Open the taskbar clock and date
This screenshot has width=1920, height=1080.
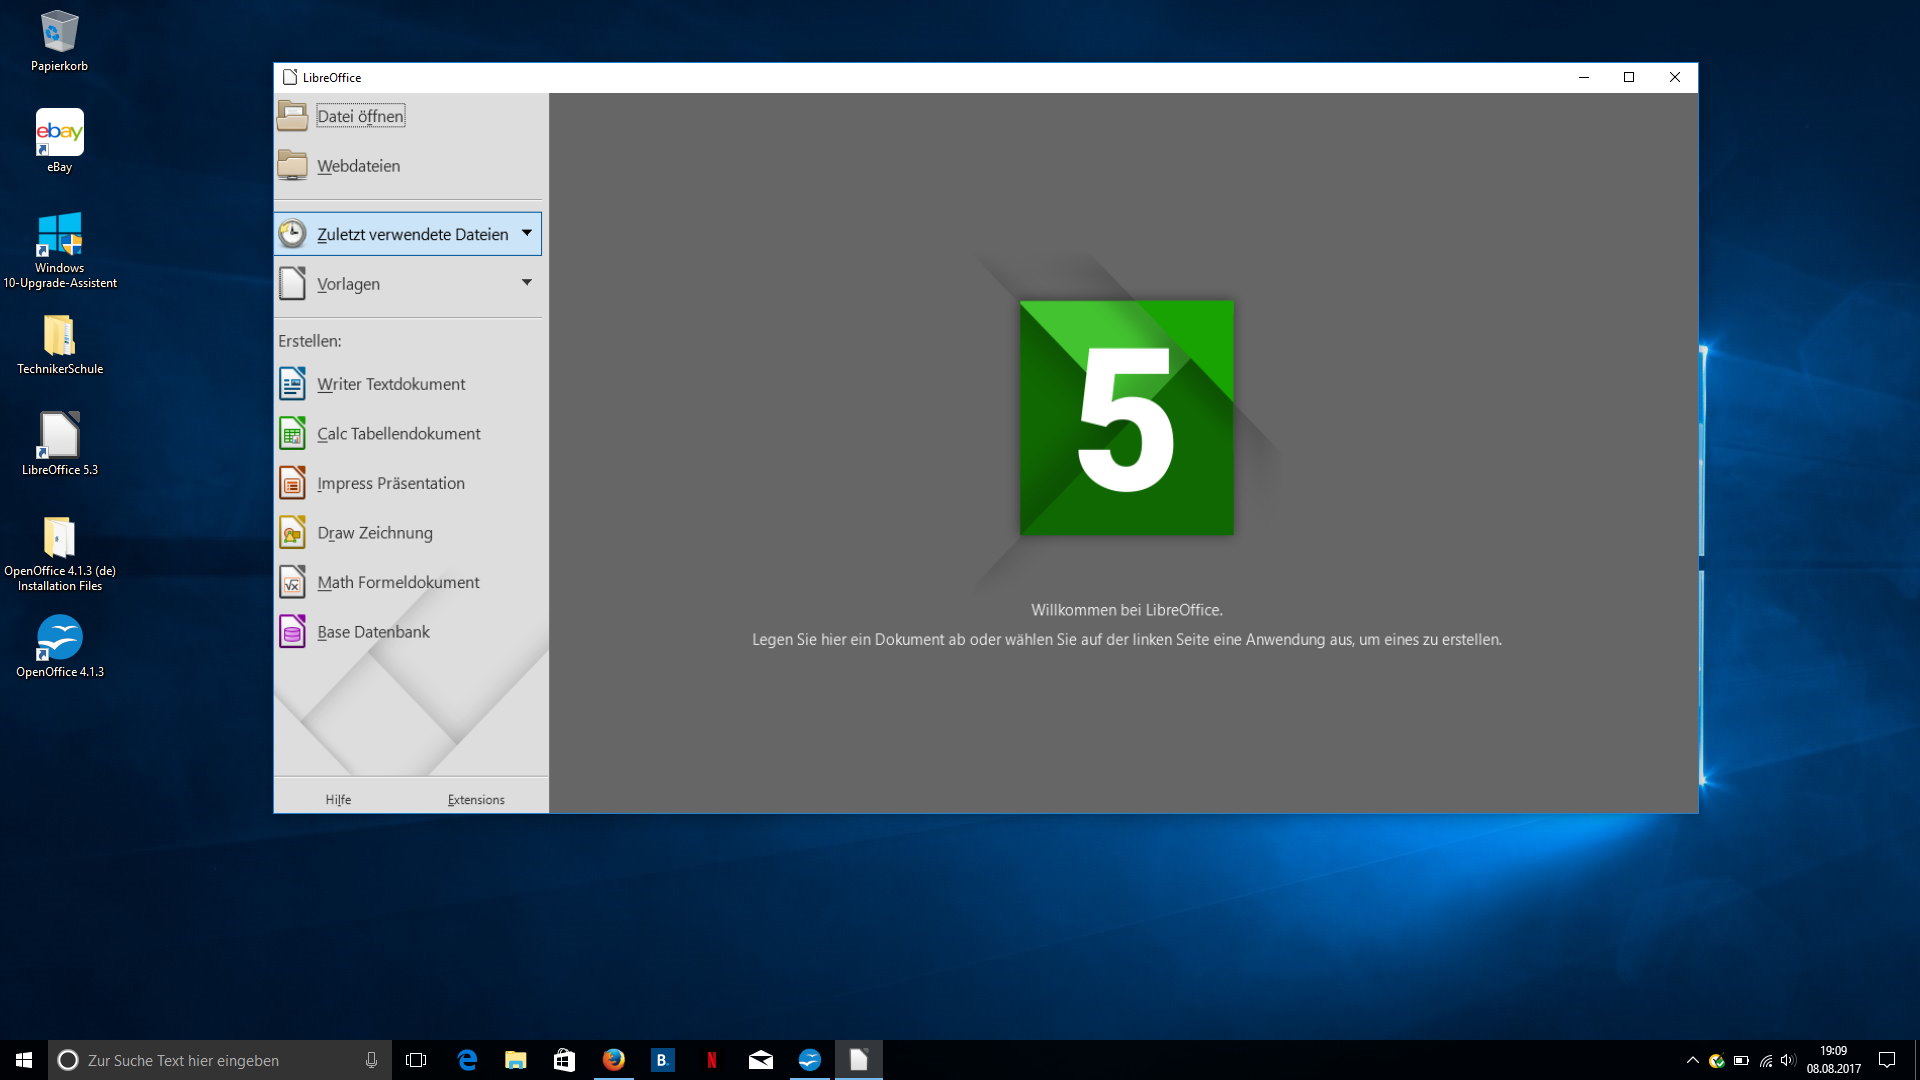(1833, 1060)
